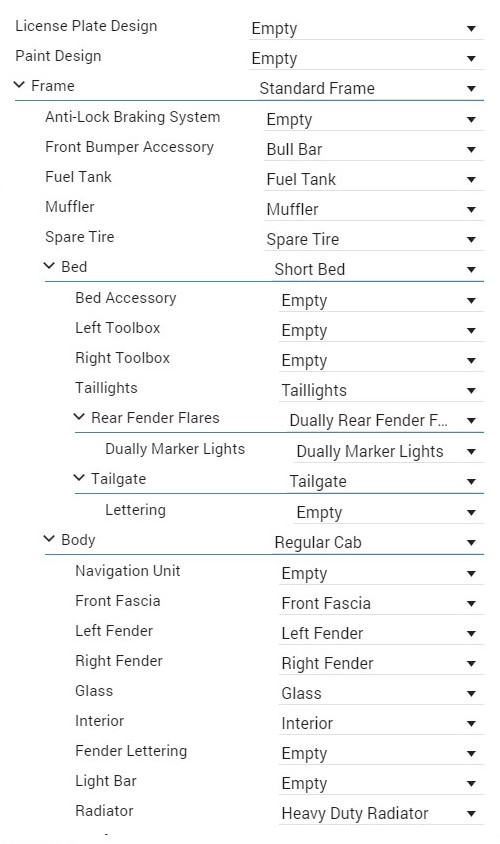
Task: Open the Standard Frame dropdown
Action: (370, 88)
